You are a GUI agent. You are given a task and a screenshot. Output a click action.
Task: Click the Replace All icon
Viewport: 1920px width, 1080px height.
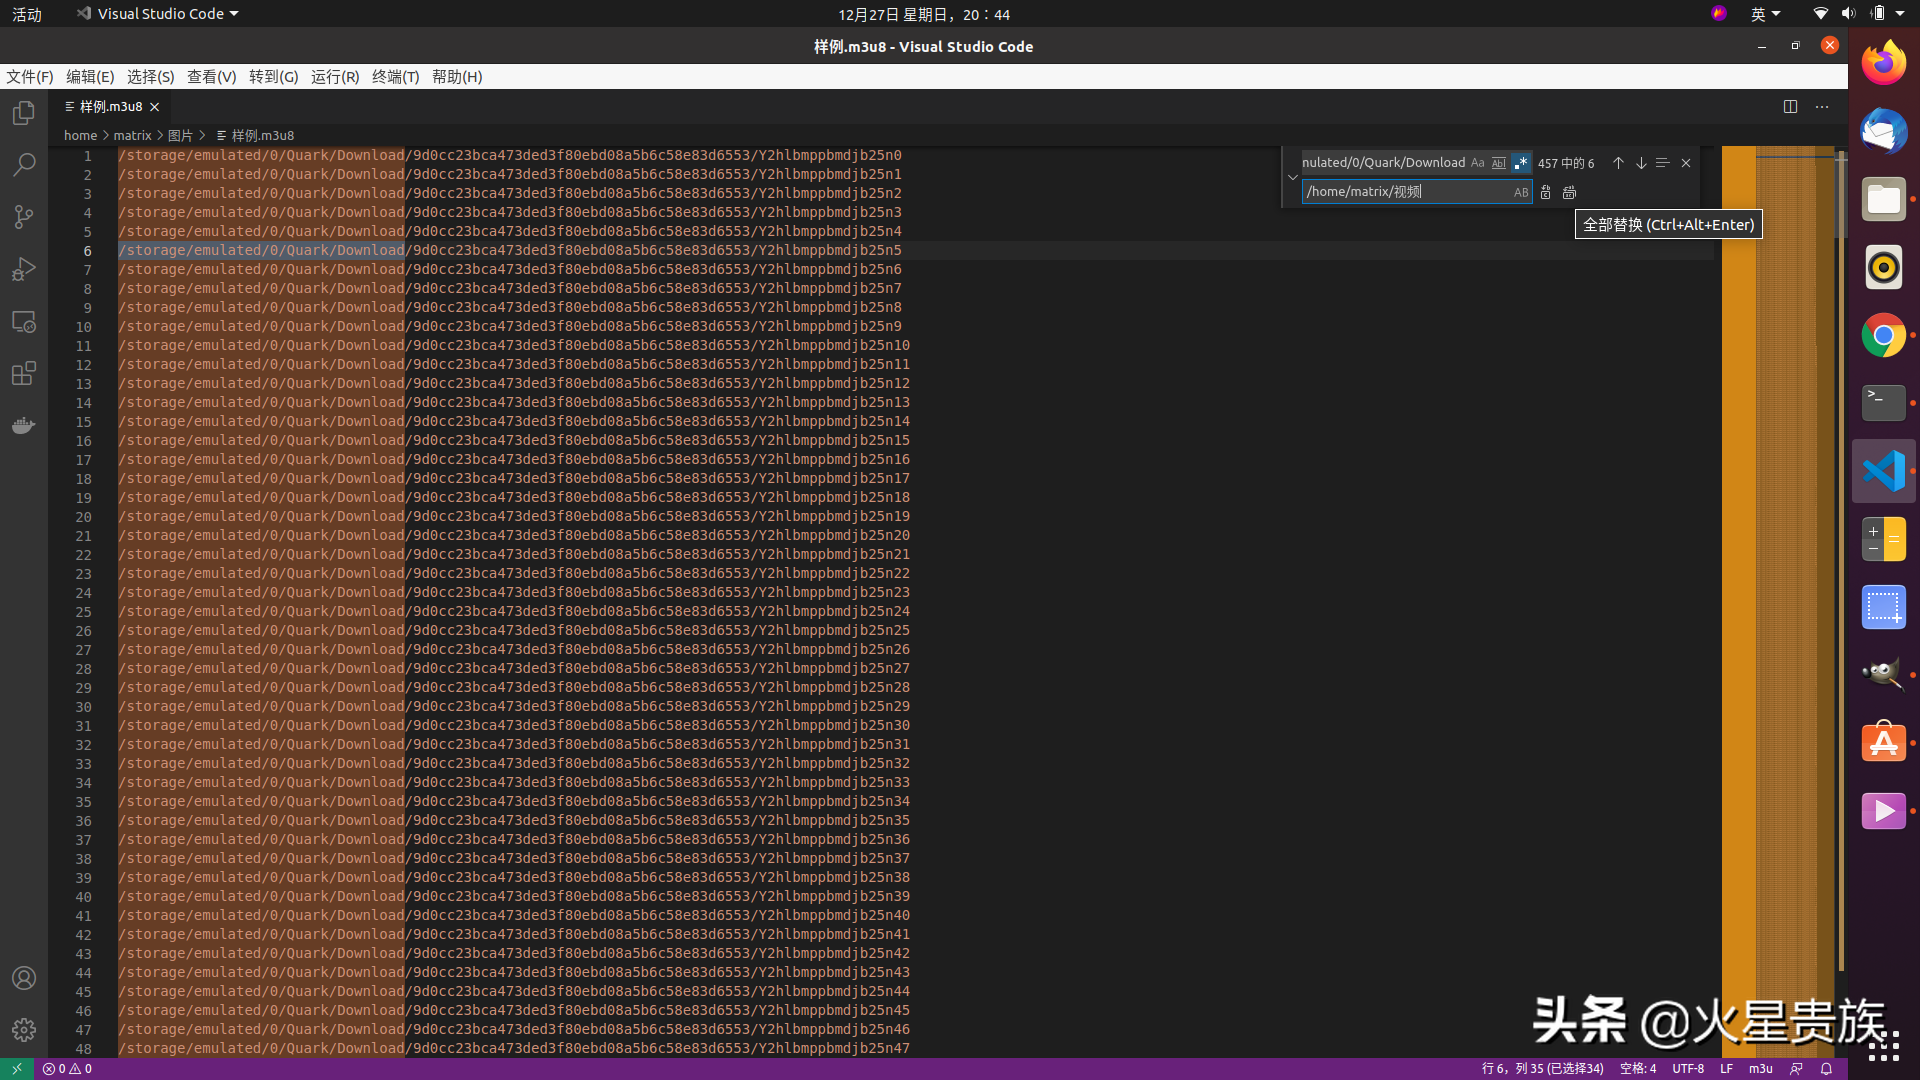(1569, 192)
